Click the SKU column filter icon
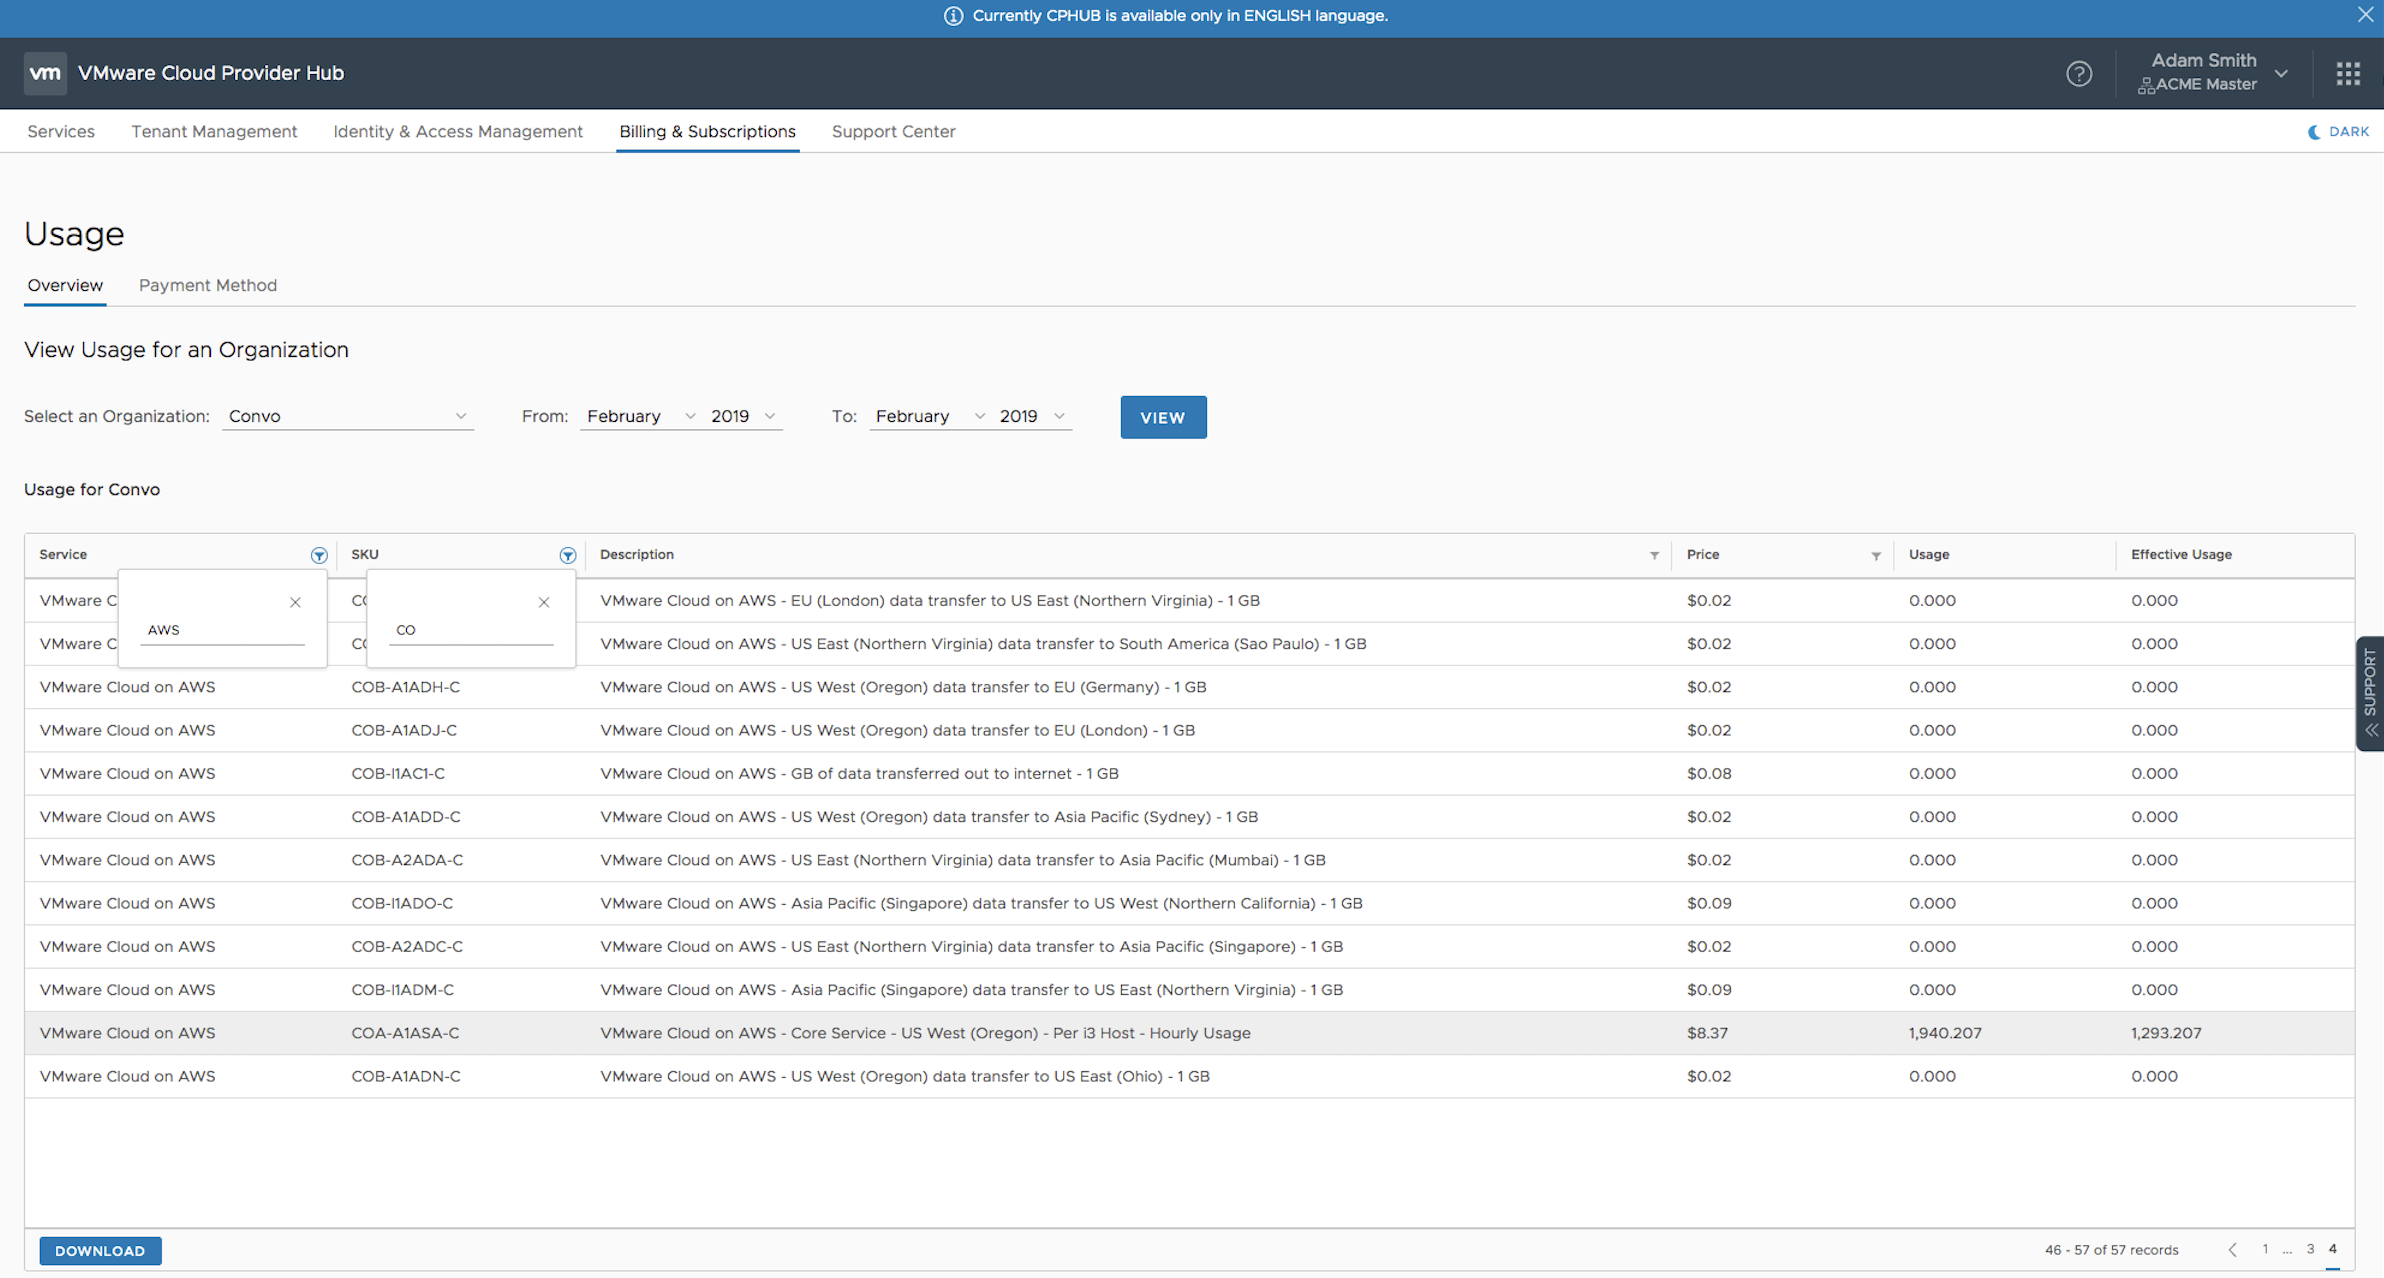The image size is (2384, 1278). coord(567,555)
